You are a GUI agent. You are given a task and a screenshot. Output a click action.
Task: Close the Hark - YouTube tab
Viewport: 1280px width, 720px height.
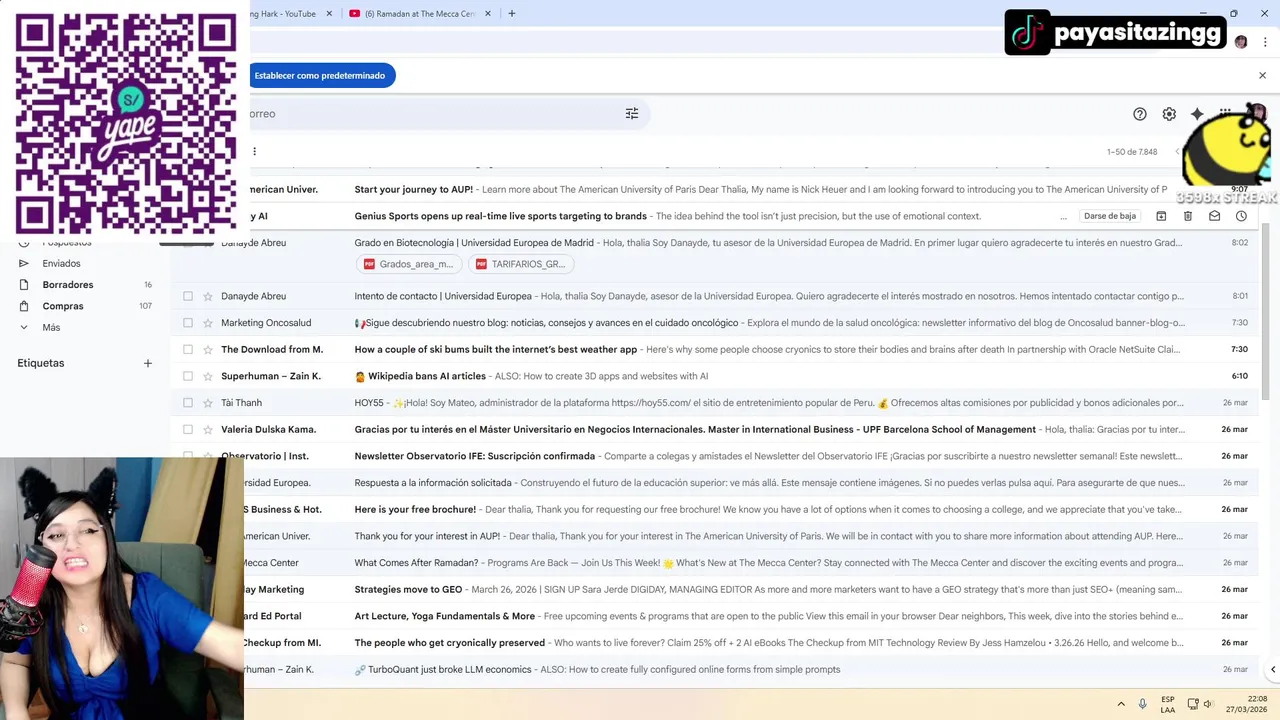329,14
